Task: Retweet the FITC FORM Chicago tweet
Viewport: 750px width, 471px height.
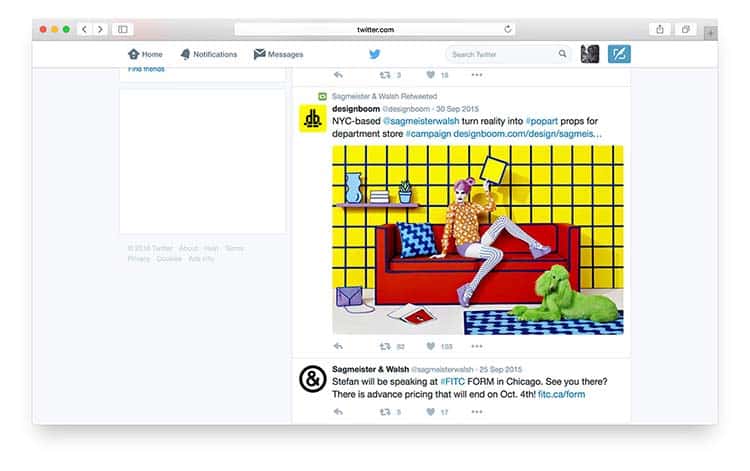Action: (x=385, y=411)
